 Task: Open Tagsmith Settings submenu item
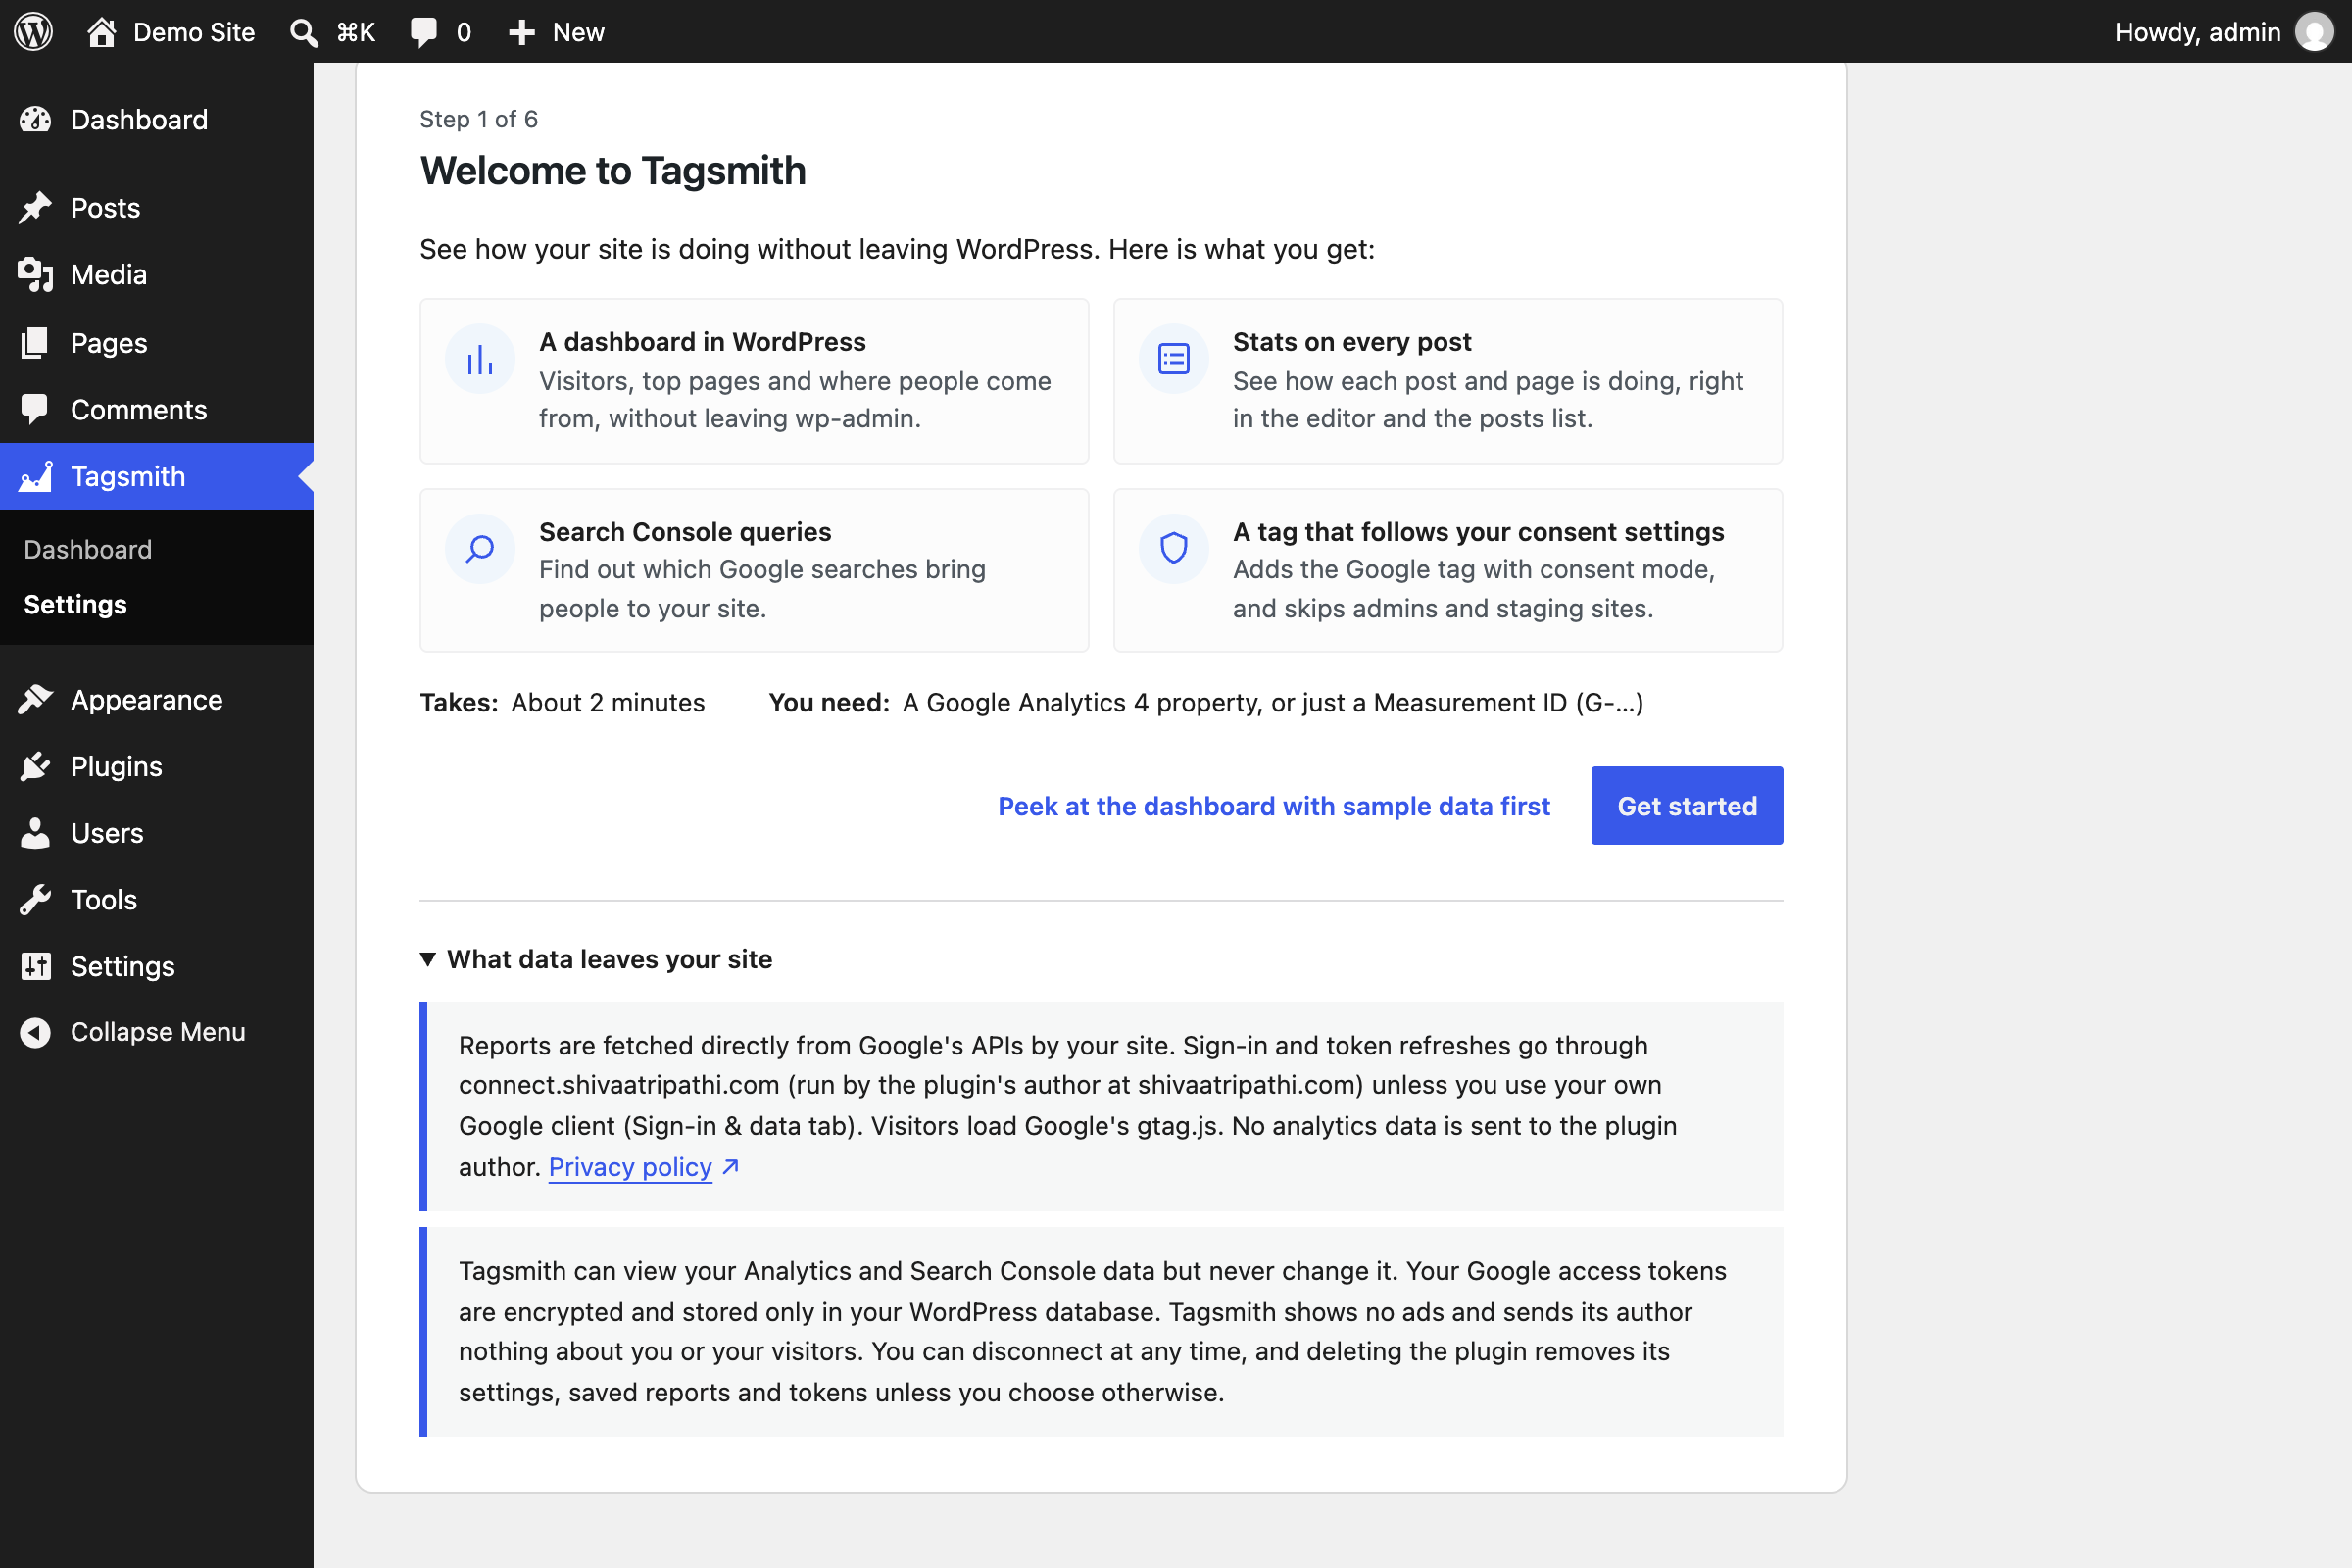[x=75, y=605]
